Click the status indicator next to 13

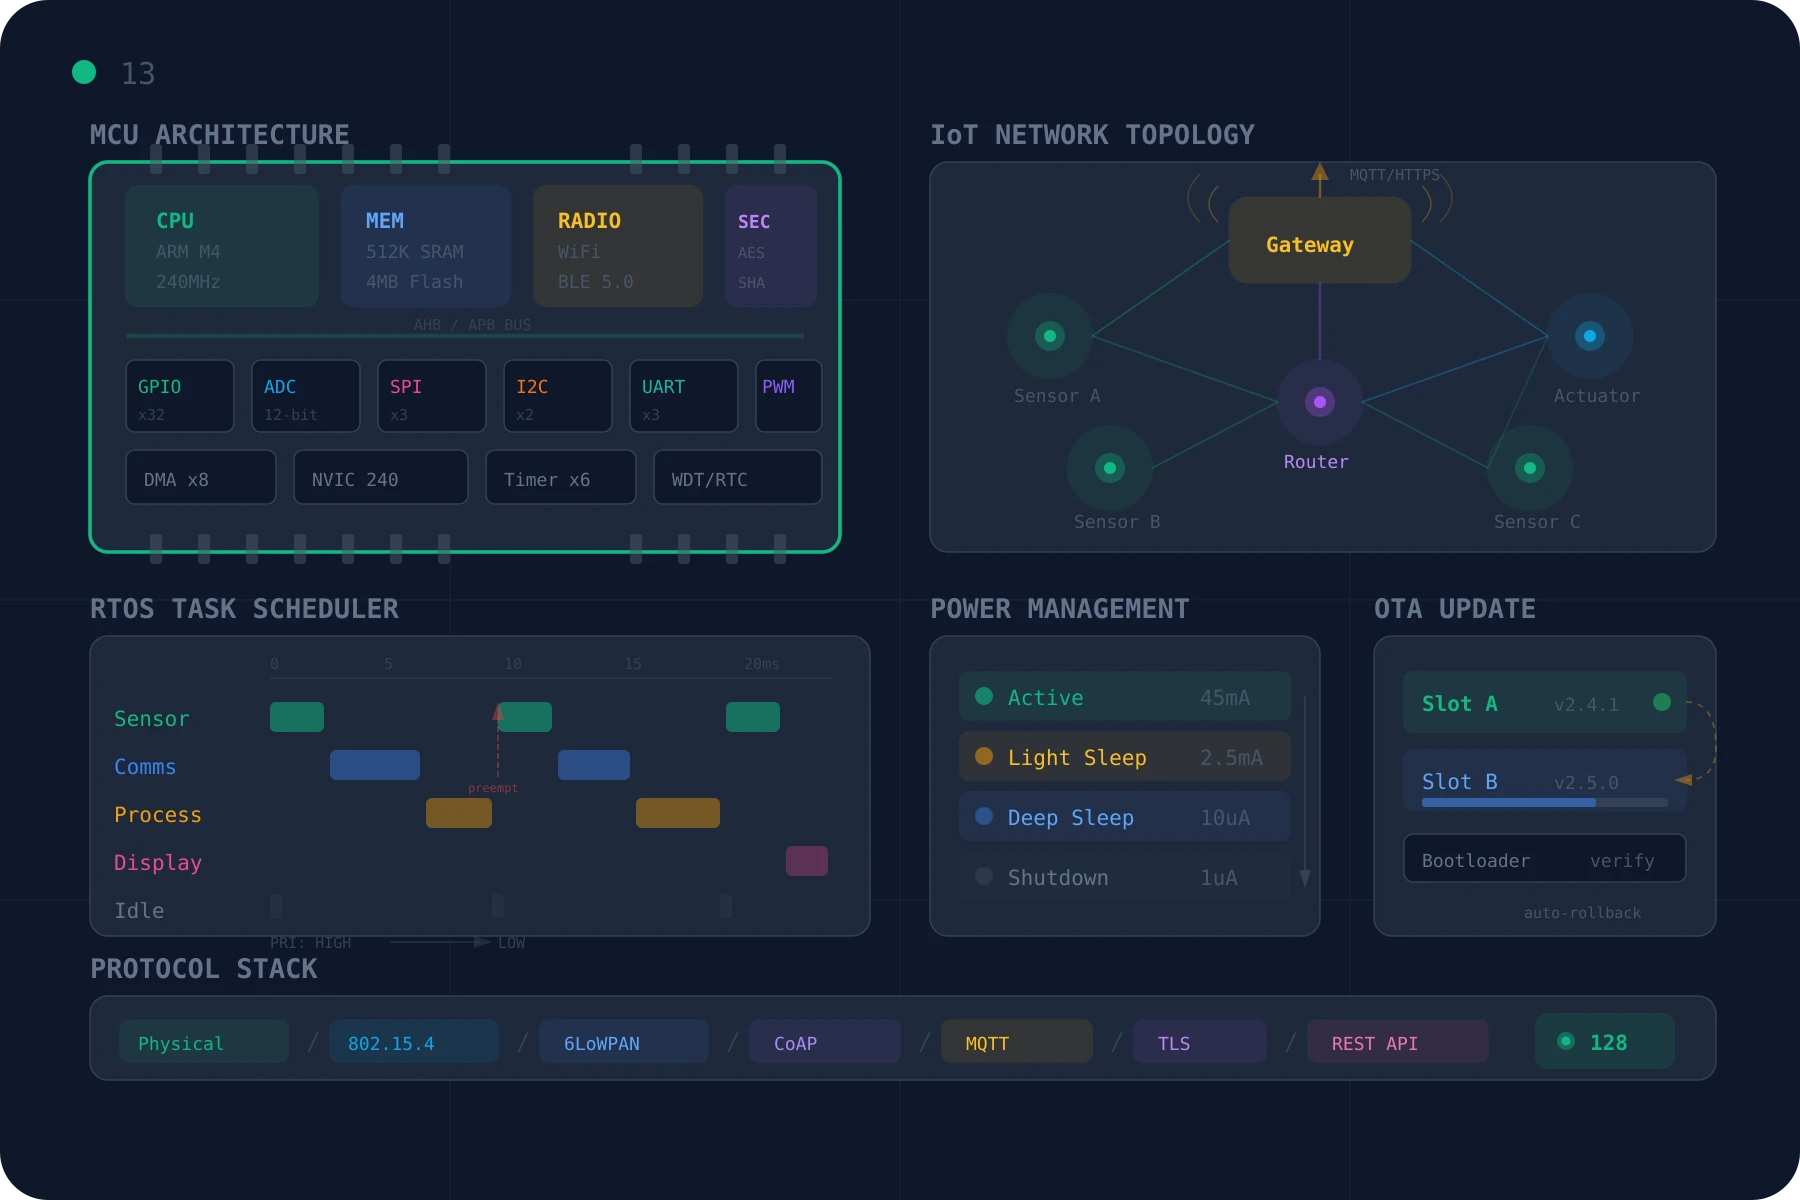click(x=85, y=72)
